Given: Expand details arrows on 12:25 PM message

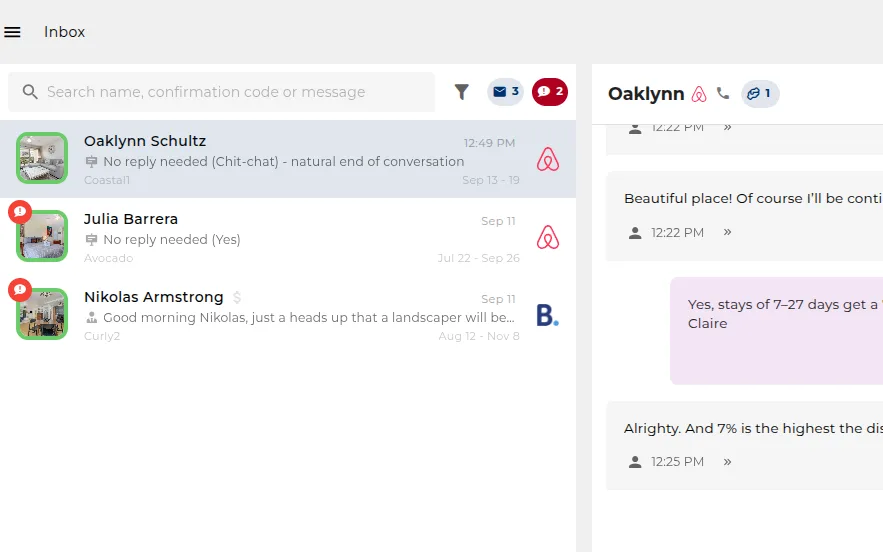Looking at the screenshot, I should [x=728, y=462].
